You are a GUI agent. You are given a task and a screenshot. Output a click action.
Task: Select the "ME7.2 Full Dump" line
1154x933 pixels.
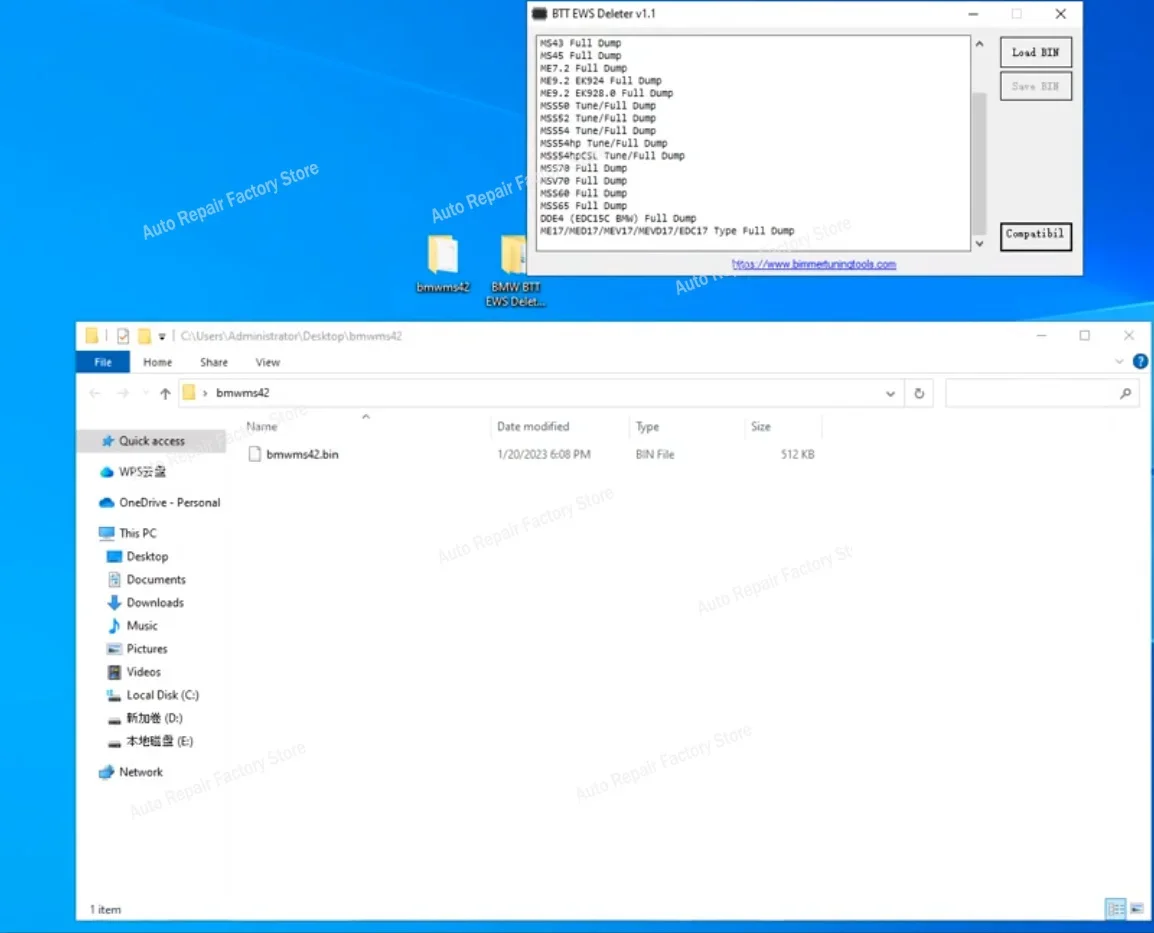coord(583,68)
